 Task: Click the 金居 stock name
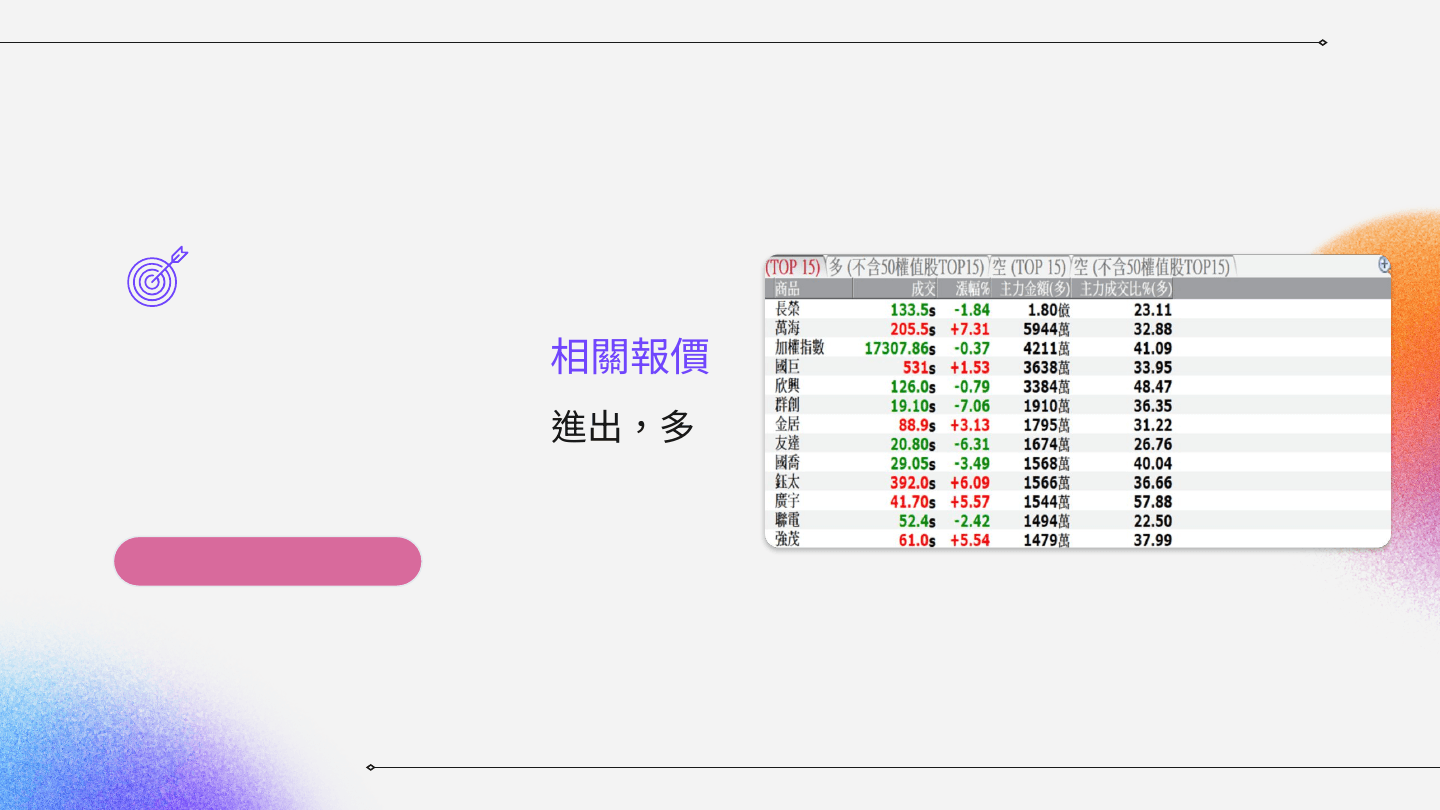788,424
